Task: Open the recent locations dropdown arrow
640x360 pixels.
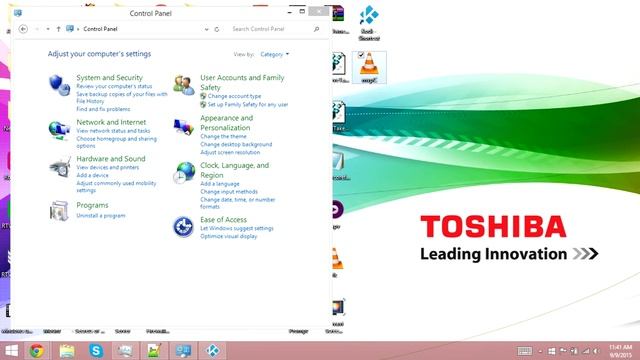Action: tap(48, 29)
